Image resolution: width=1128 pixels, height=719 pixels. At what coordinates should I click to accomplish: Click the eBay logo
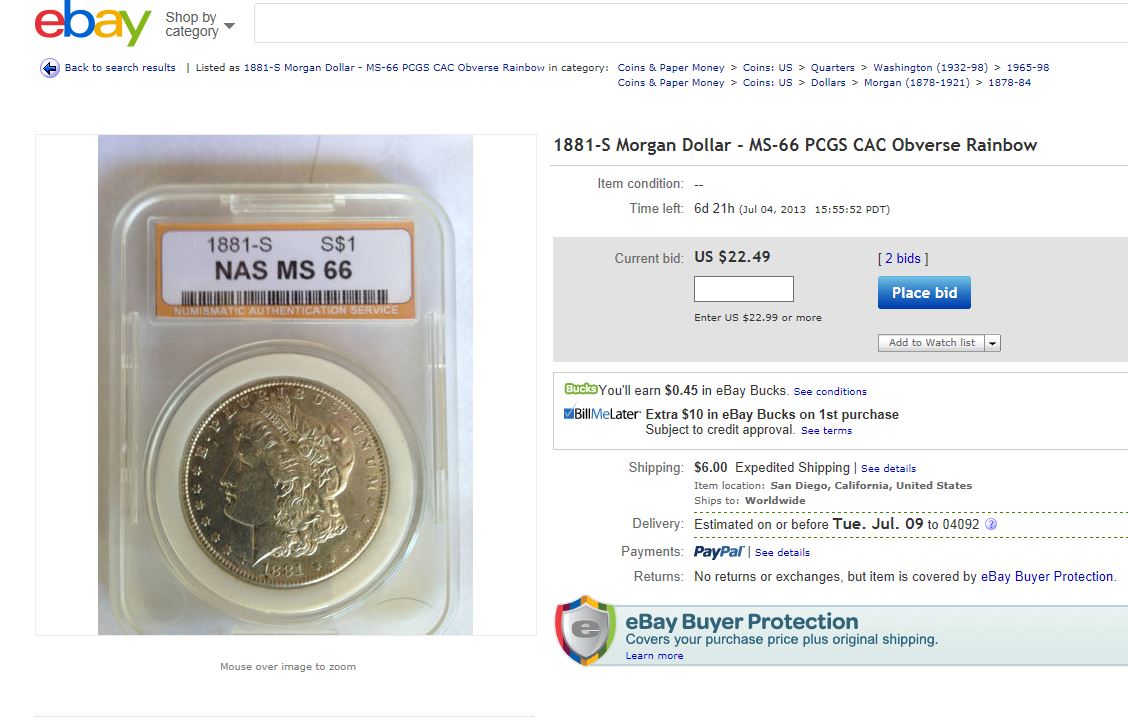pyautogui.click(x=93, y=24)
